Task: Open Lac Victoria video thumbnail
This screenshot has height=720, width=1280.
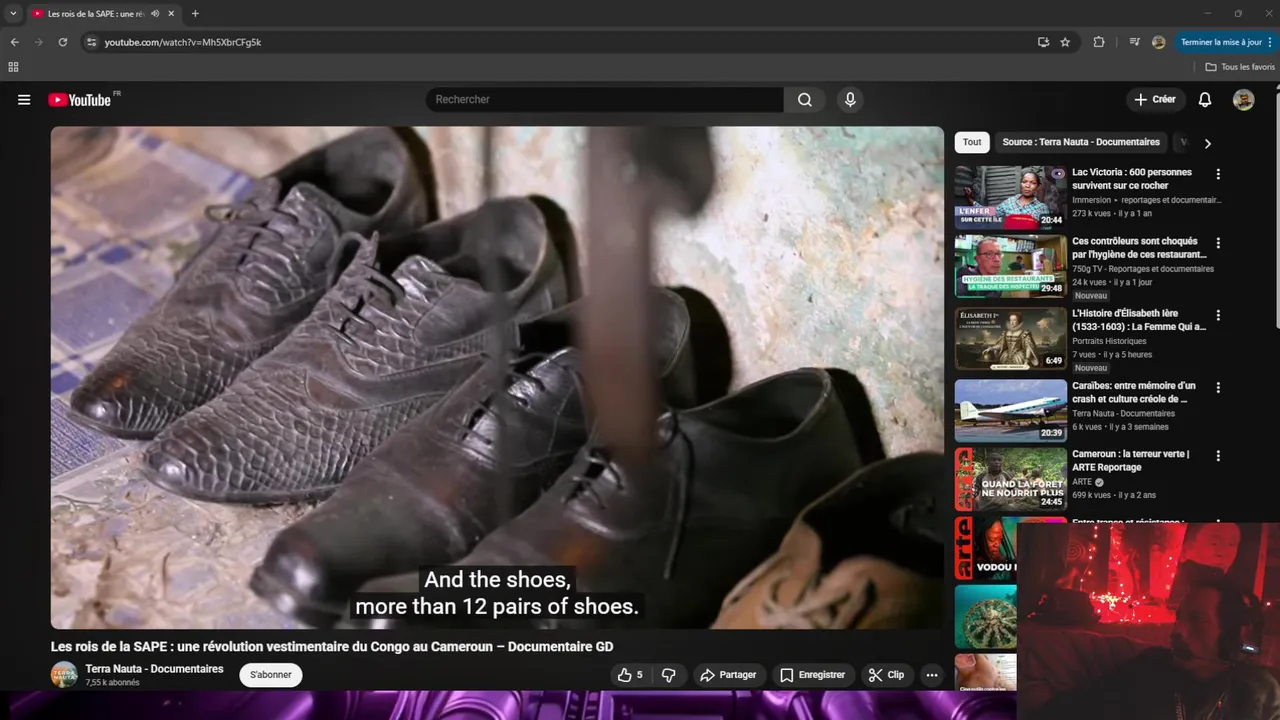Action: click(x=1010, y=197)
